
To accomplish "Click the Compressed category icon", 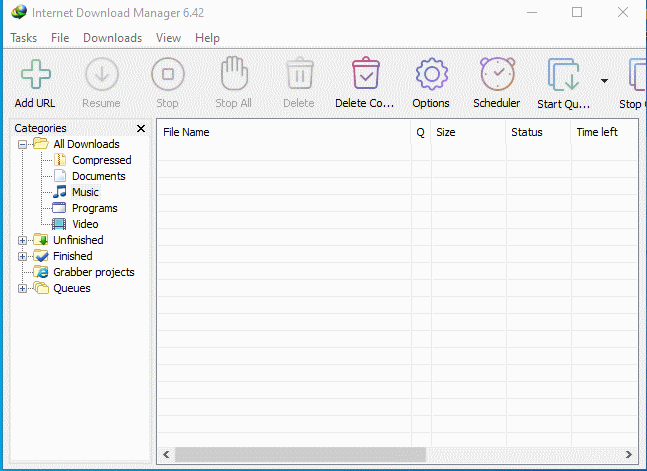I will 60,160.
